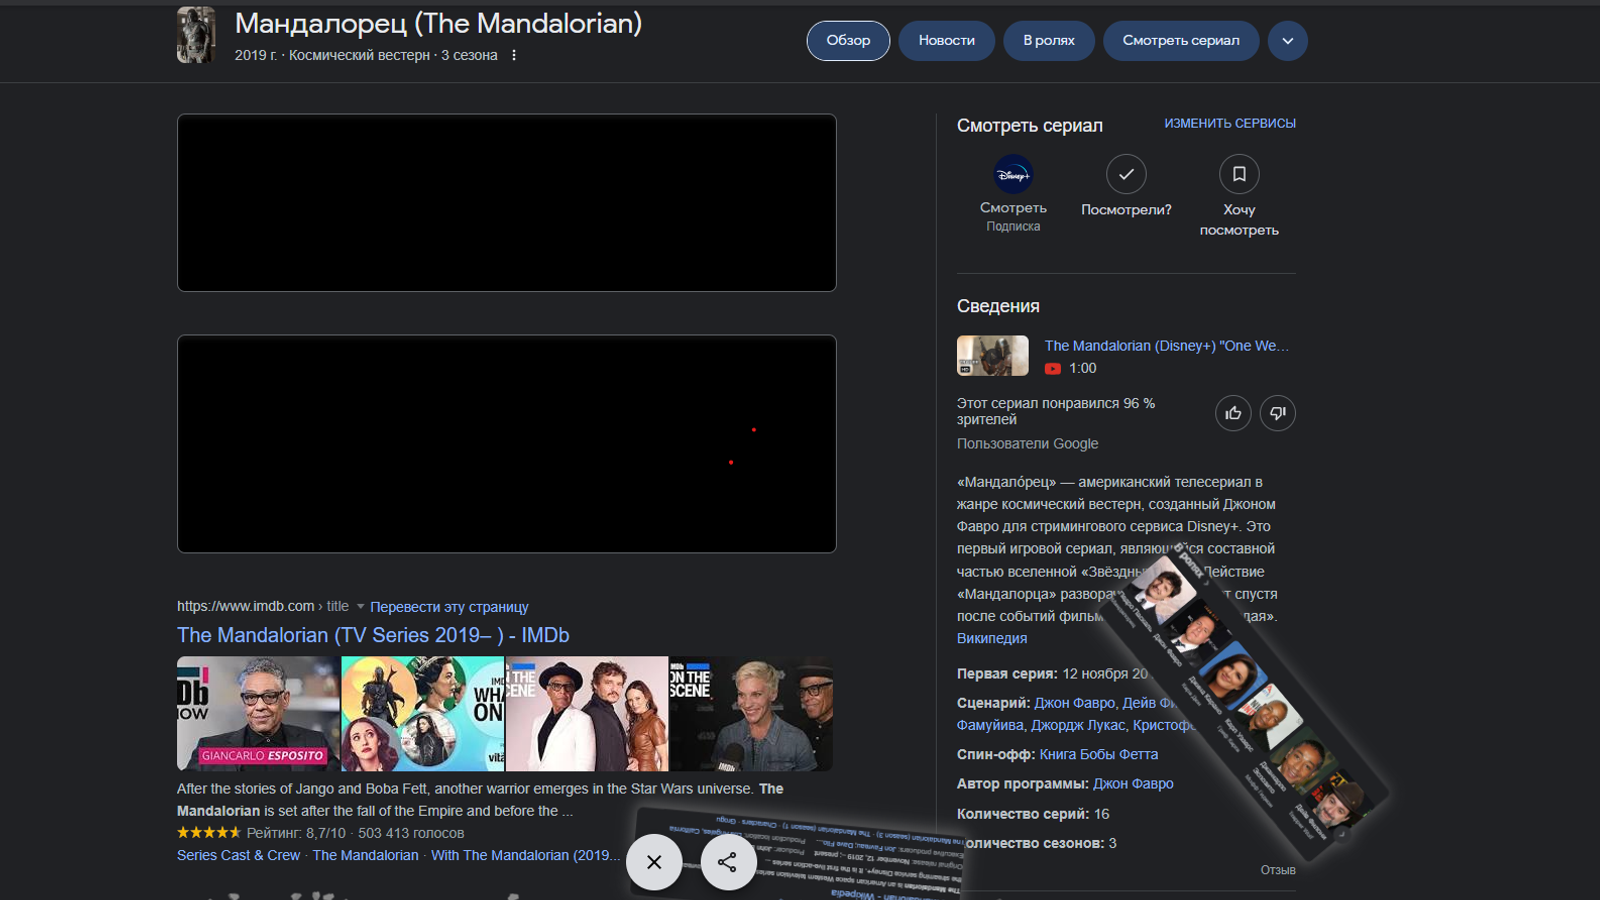Expand more tabs with the chevron button
This screenshot has width=1600, height=900.
point(1288,41)
